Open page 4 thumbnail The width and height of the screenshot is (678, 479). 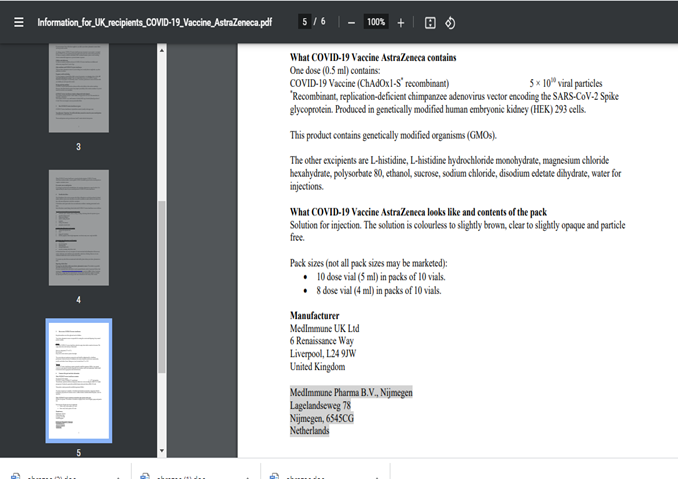(x=79, y=227)
